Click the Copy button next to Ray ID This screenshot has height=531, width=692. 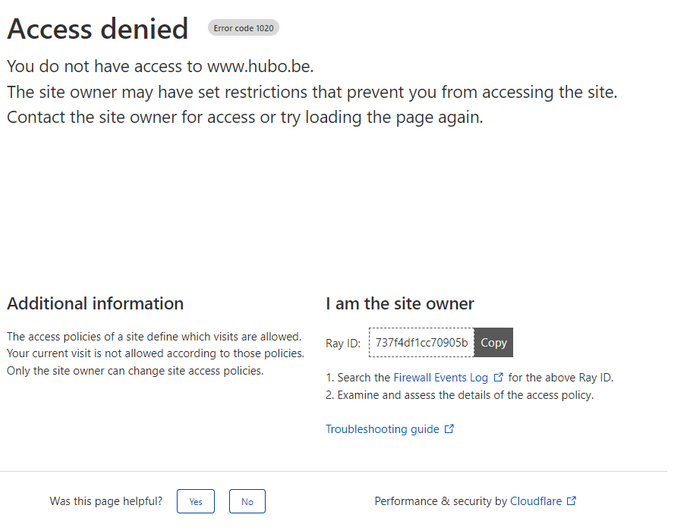[x=493, y=342]
